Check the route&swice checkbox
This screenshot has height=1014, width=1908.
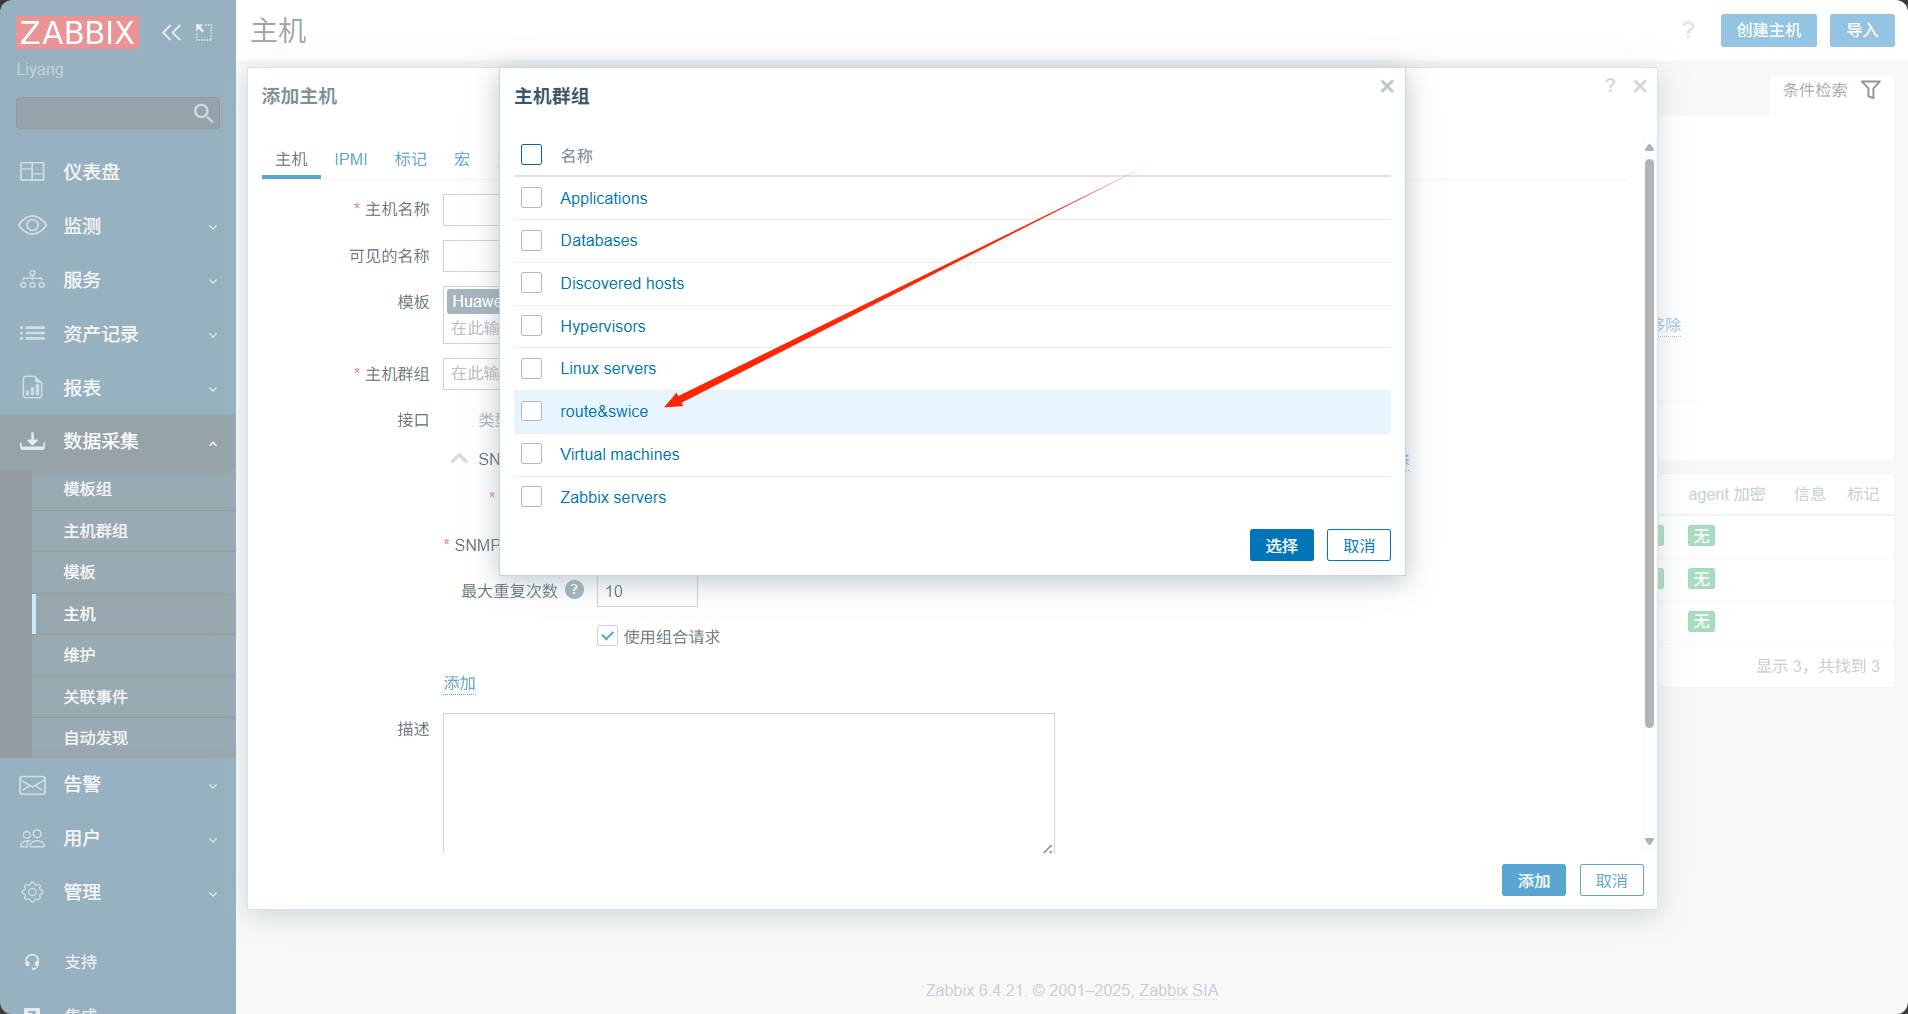tap(532, 411)
